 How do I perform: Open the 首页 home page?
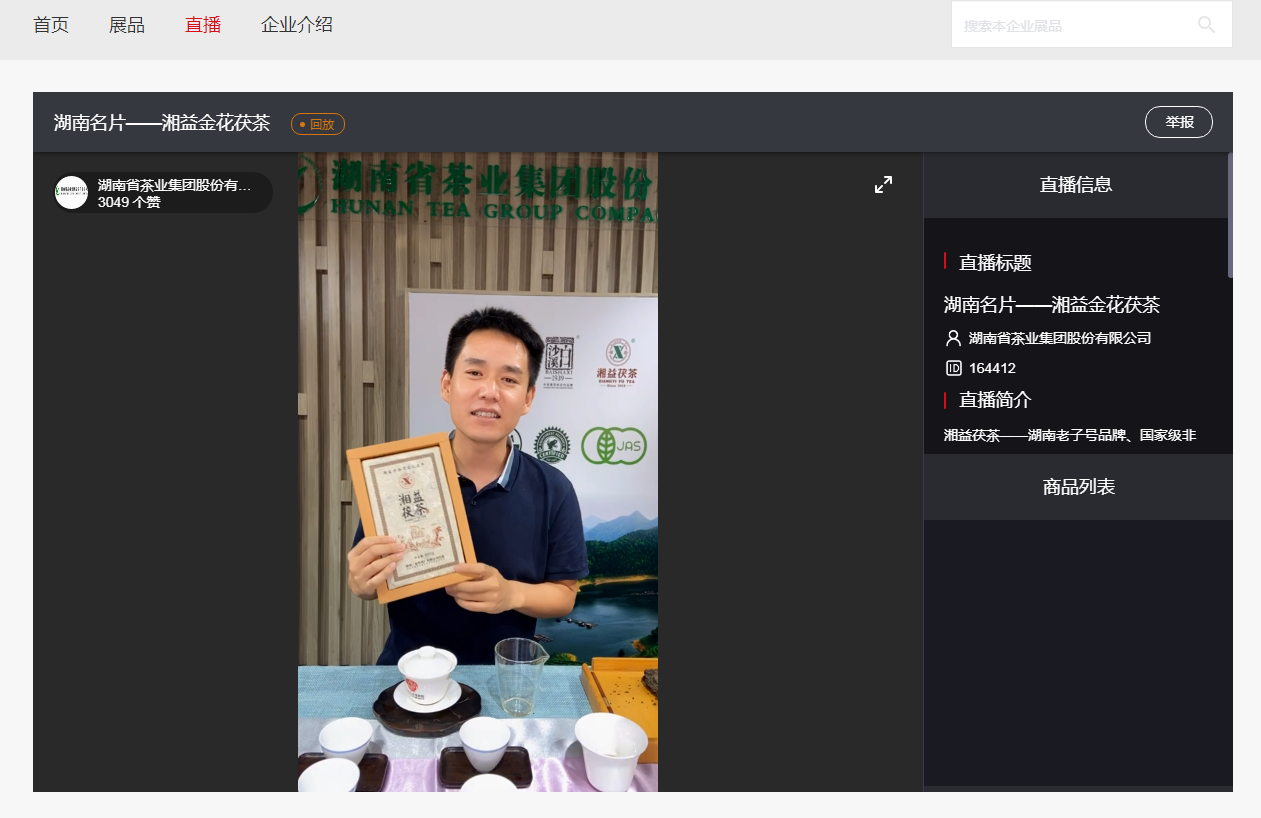(51, 25)
